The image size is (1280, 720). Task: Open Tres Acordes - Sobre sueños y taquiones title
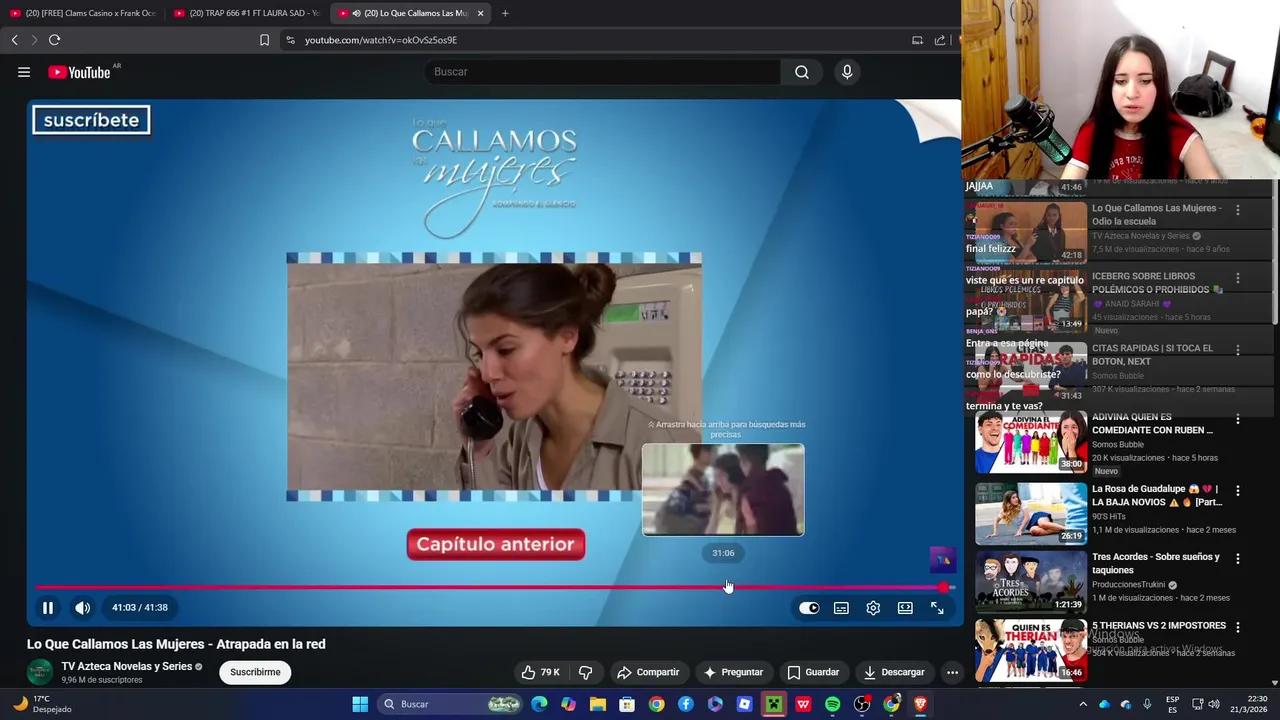coord(1156,563)
